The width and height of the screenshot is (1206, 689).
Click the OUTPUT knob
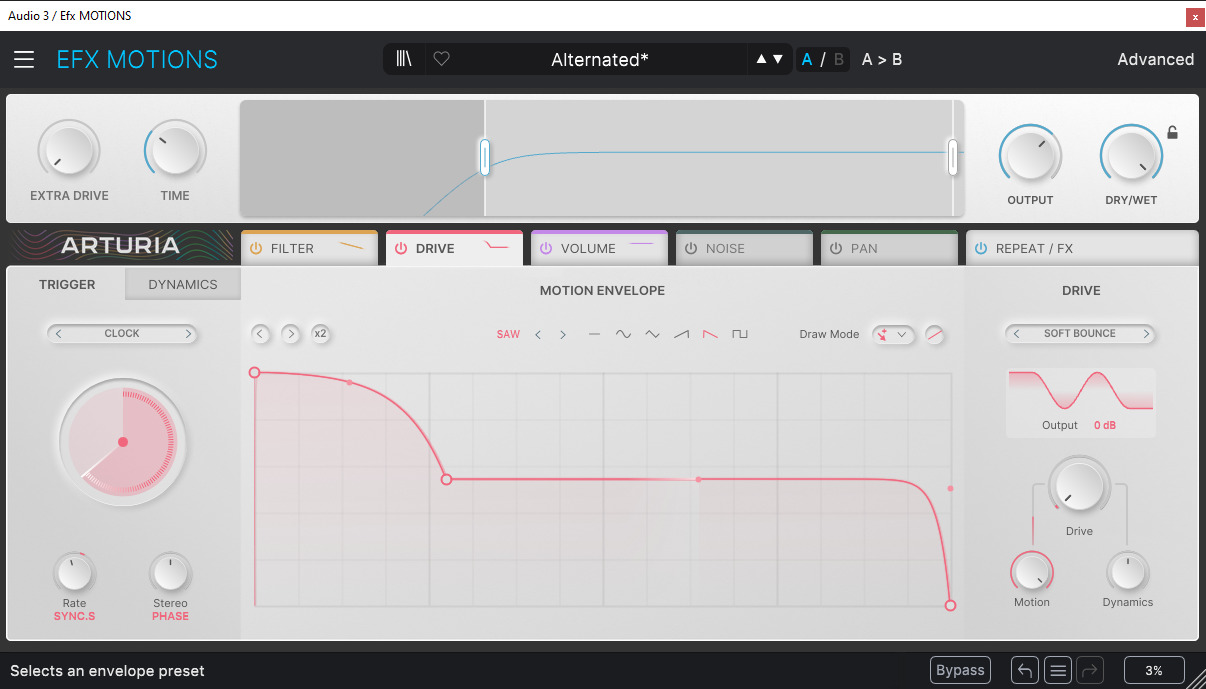click(x=1030, y=155)
